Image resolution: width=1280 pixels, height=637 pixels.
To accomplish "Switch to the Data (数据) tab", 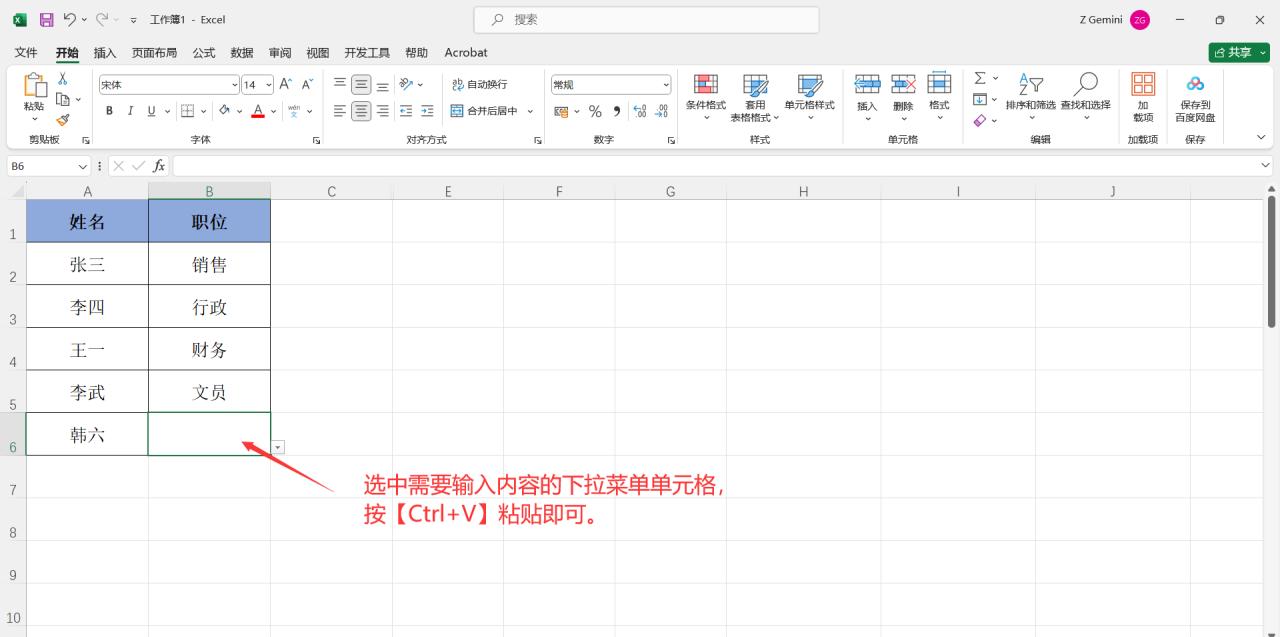I will [x=242, y=52].
